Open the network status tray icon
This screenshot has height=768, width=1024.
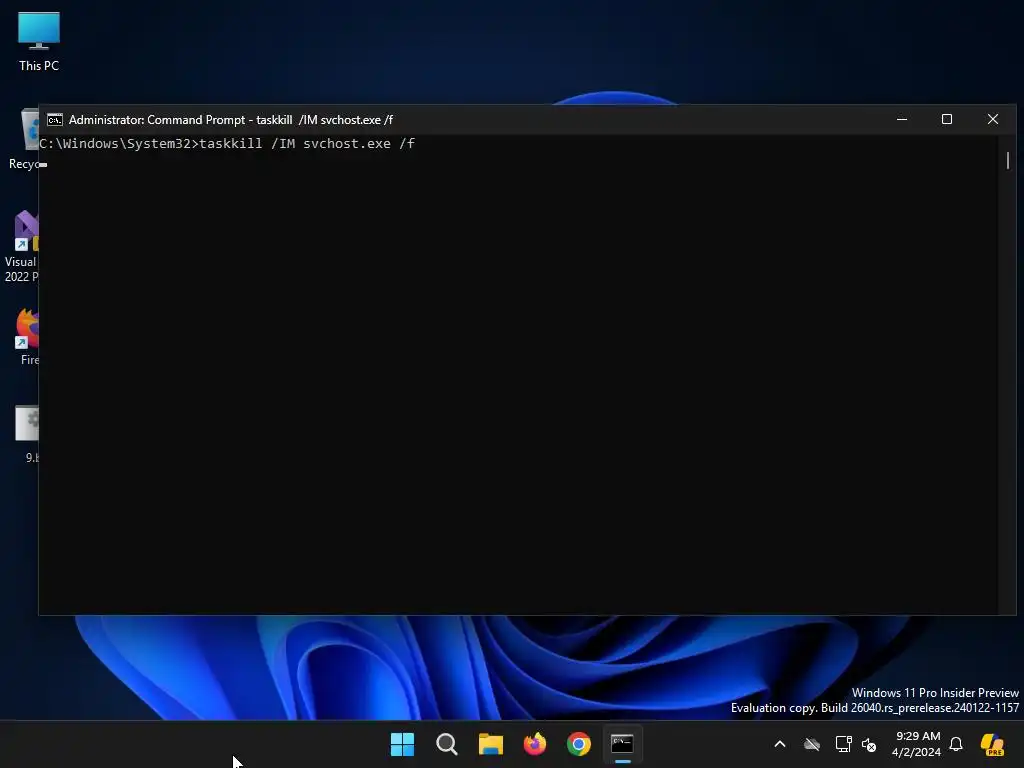click(843, 744)
